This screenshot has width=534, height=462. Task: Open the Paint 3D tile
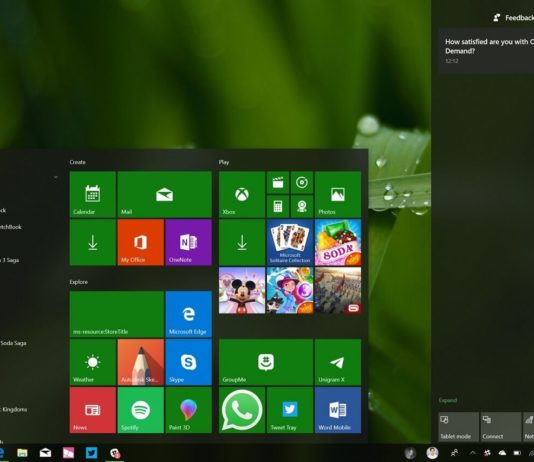(x=188, y=410)
